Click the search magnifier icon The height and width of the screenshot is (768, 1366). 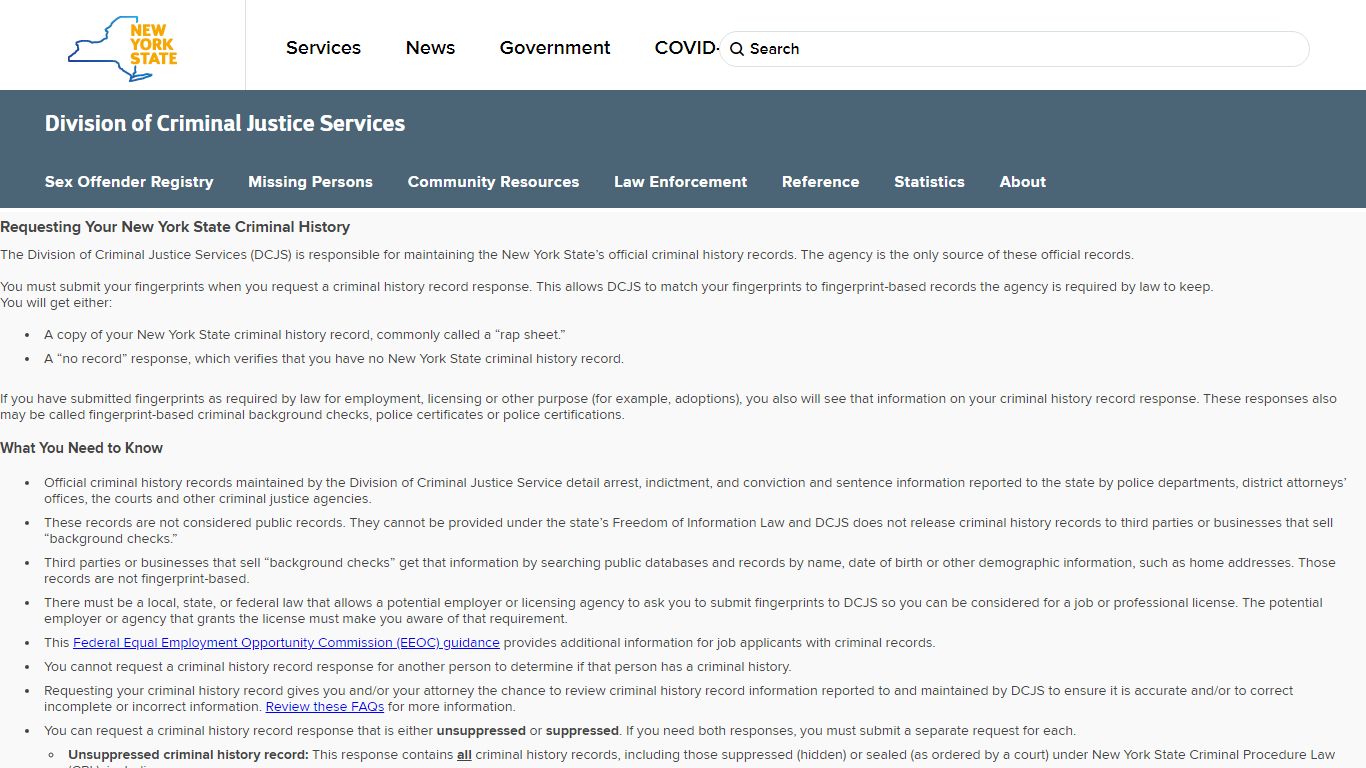click(737, 49)
